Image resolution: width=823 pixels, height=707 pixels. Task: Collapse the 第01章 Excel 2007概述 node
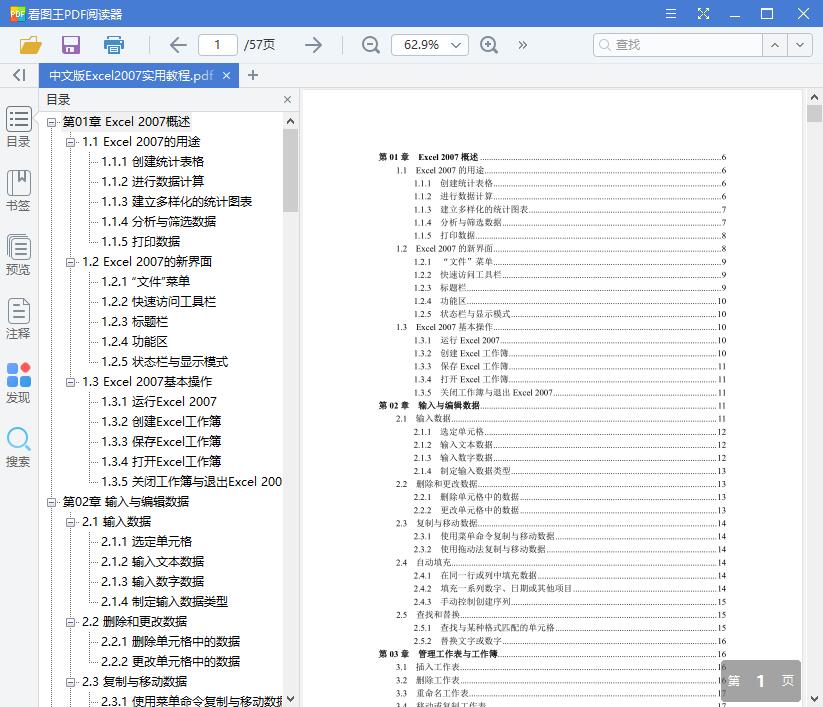(50, 121)
